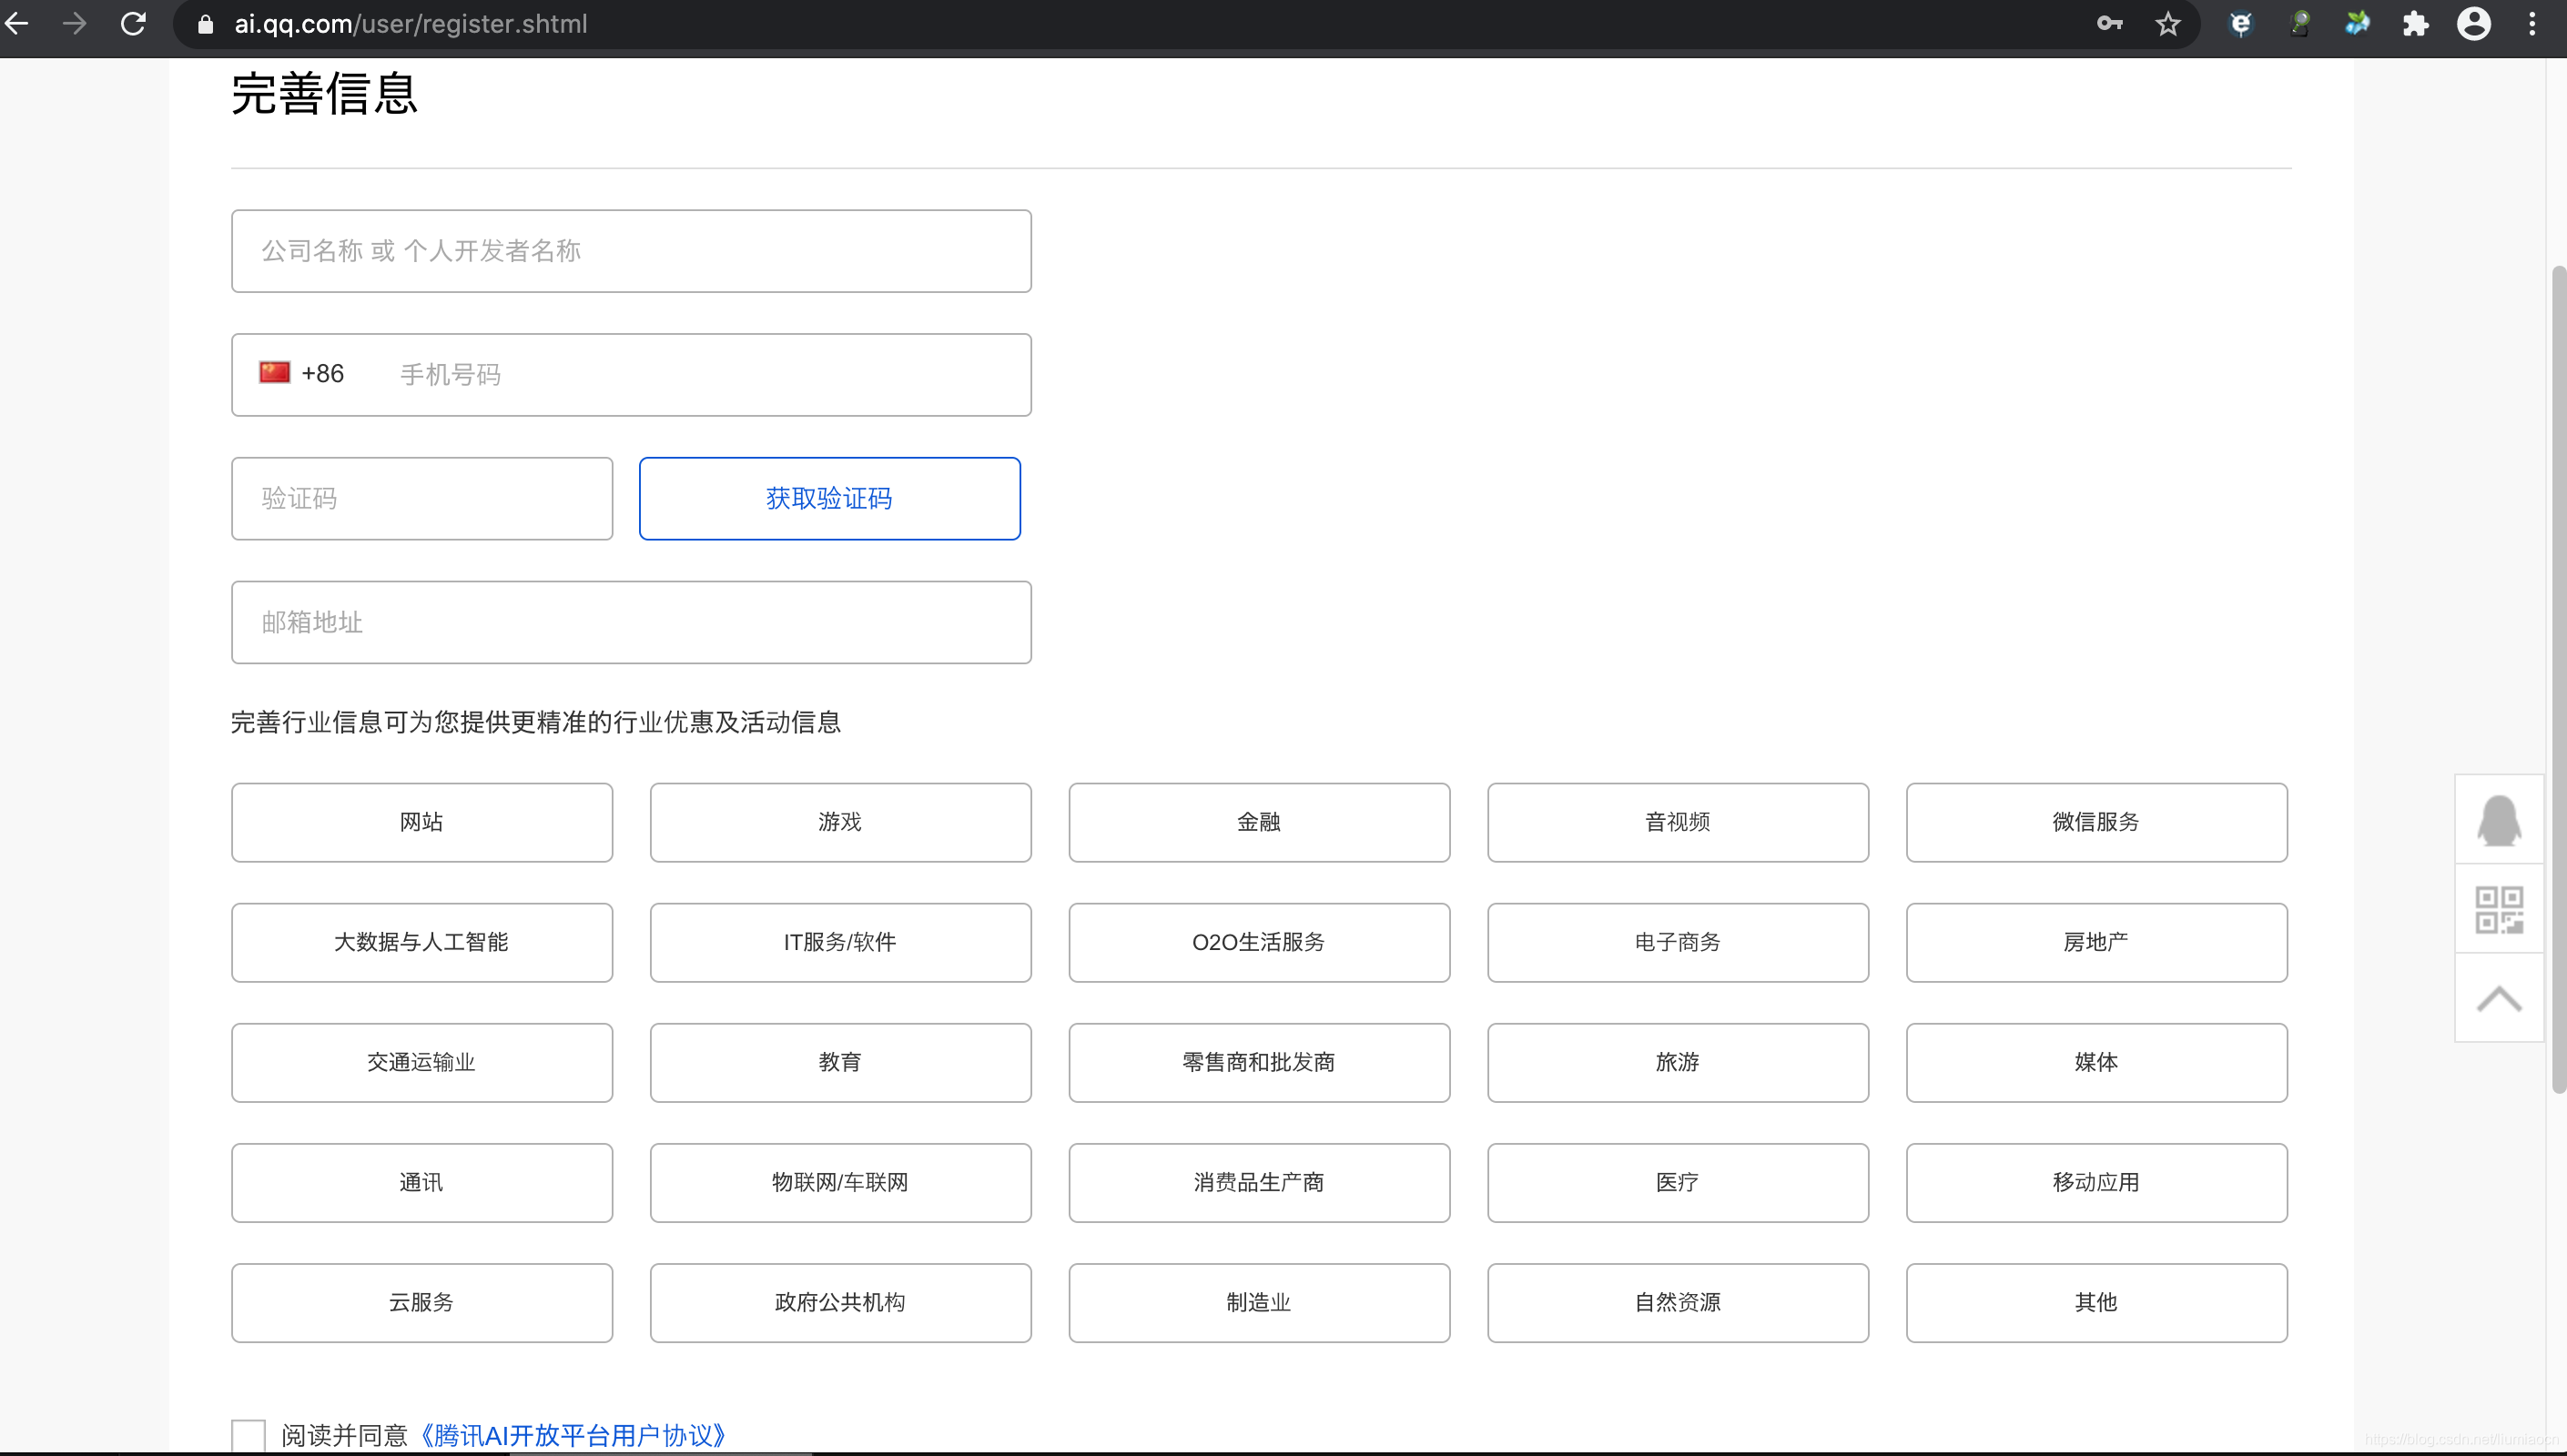The height and width of the screenshot is (1456, 2567).
Task: Select the 游戏 industry option
Action: coord(840,822)
